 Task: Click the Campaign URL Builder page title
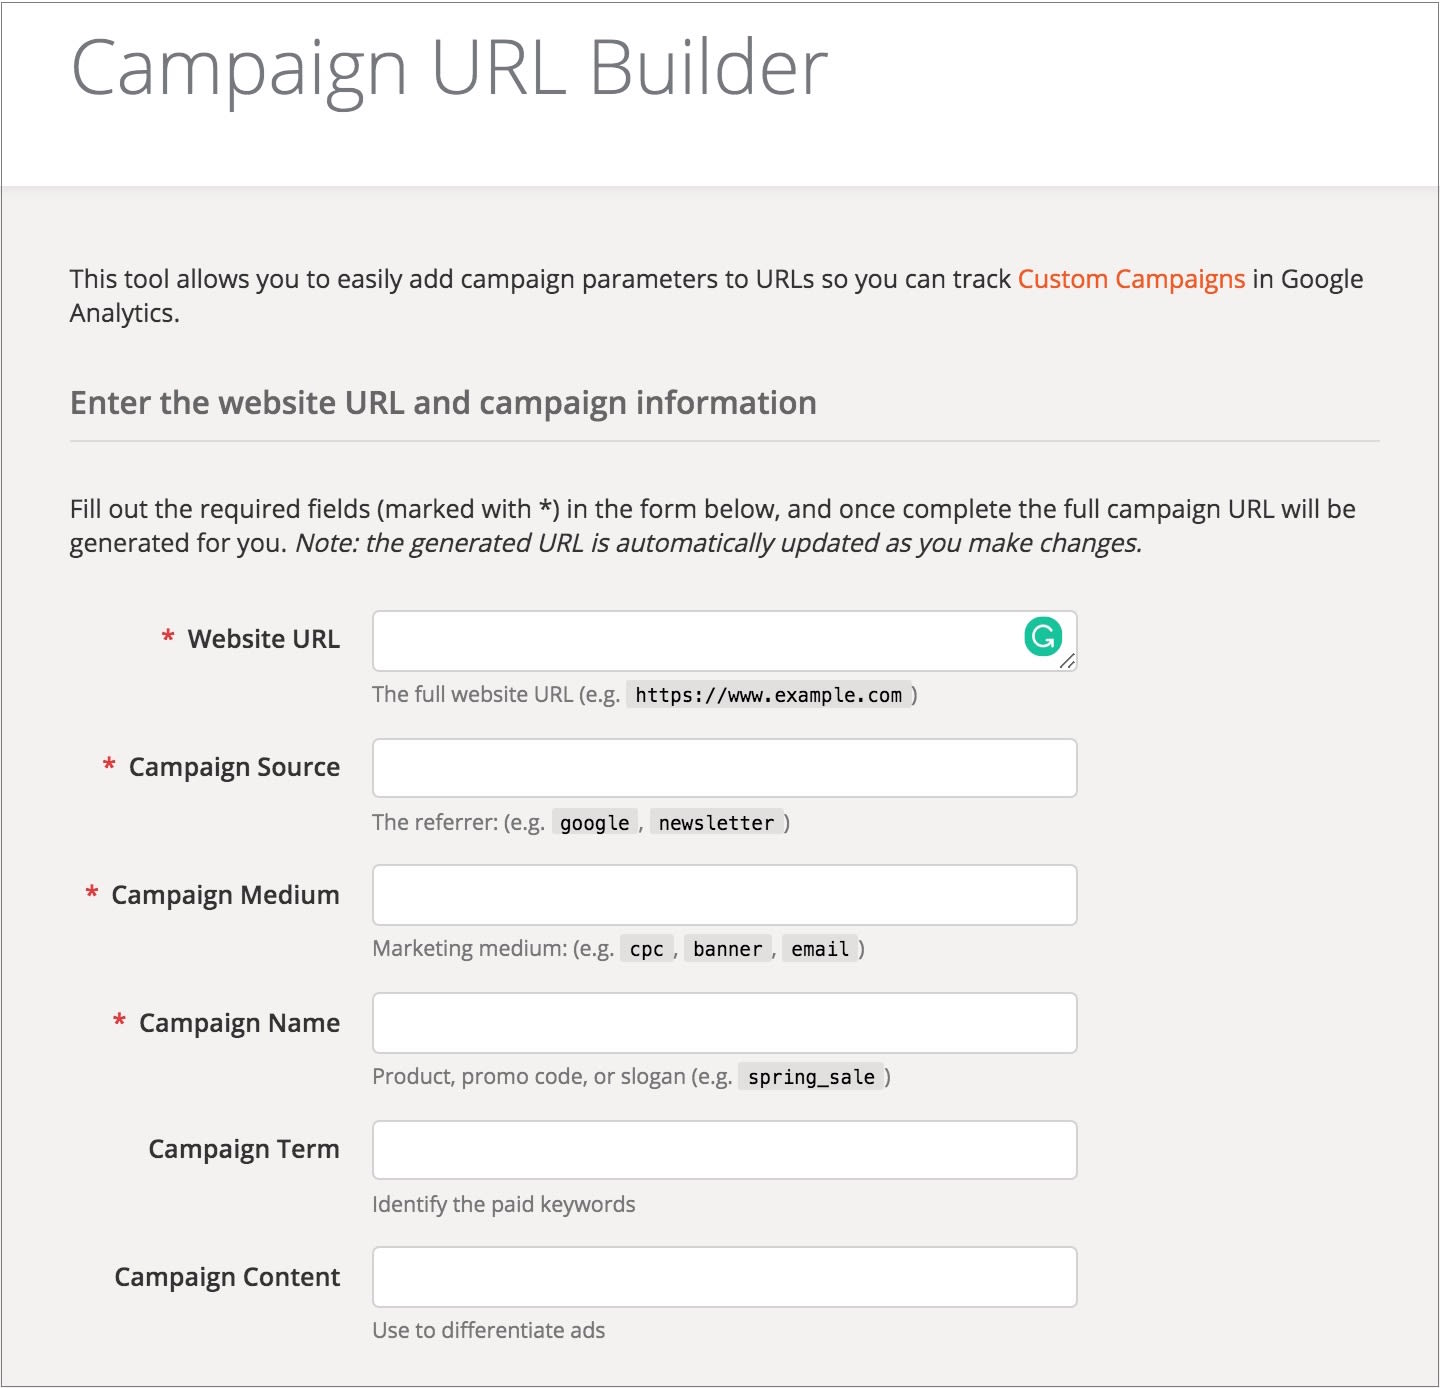[449, 68]
